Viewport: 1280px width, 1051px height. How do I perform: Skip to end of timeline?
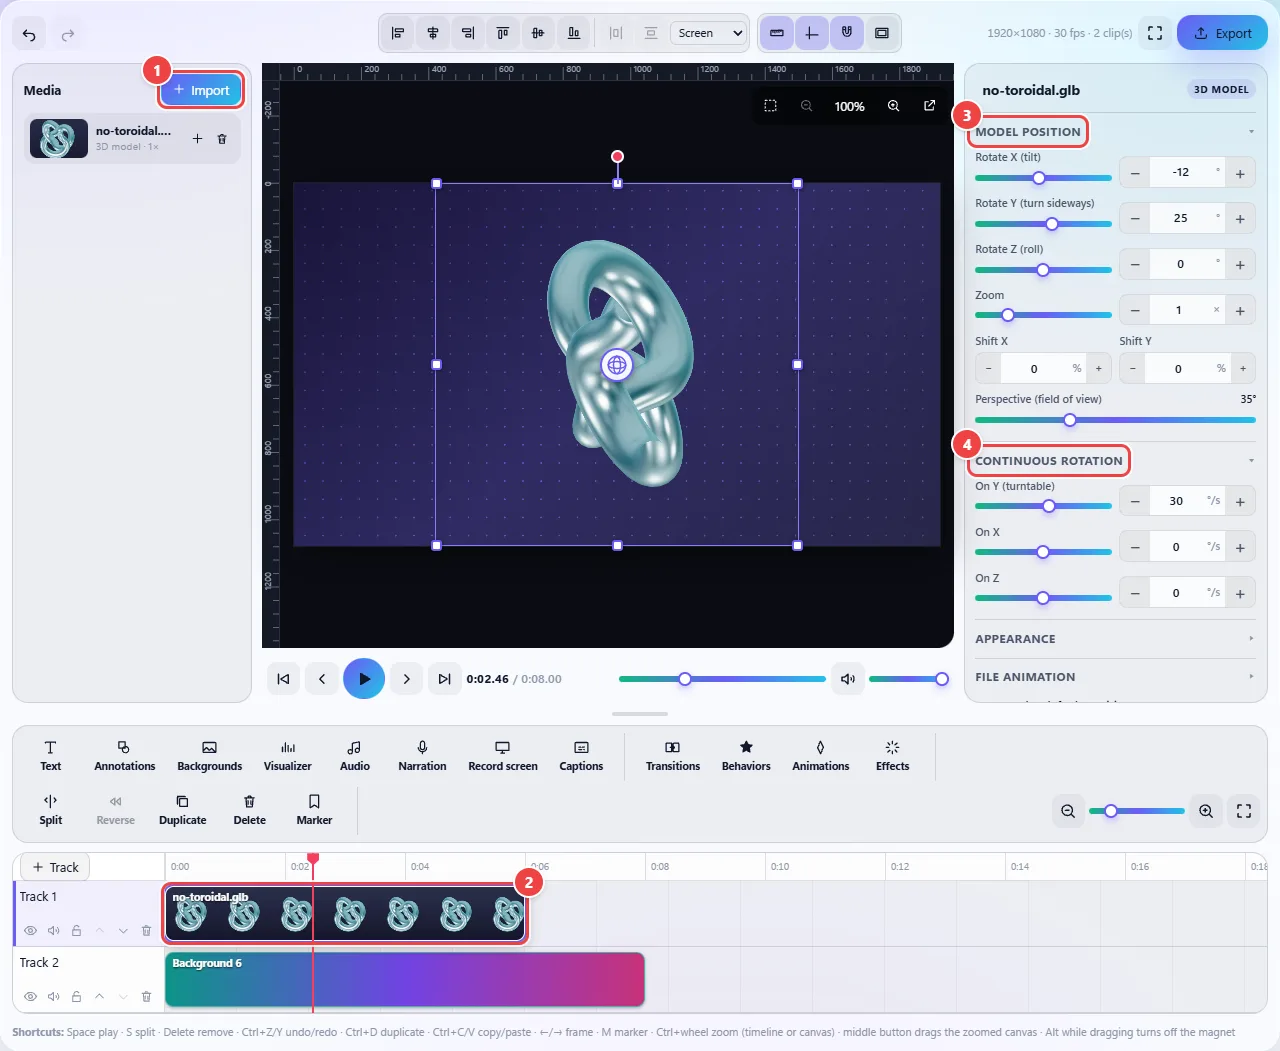click(444, 679)
